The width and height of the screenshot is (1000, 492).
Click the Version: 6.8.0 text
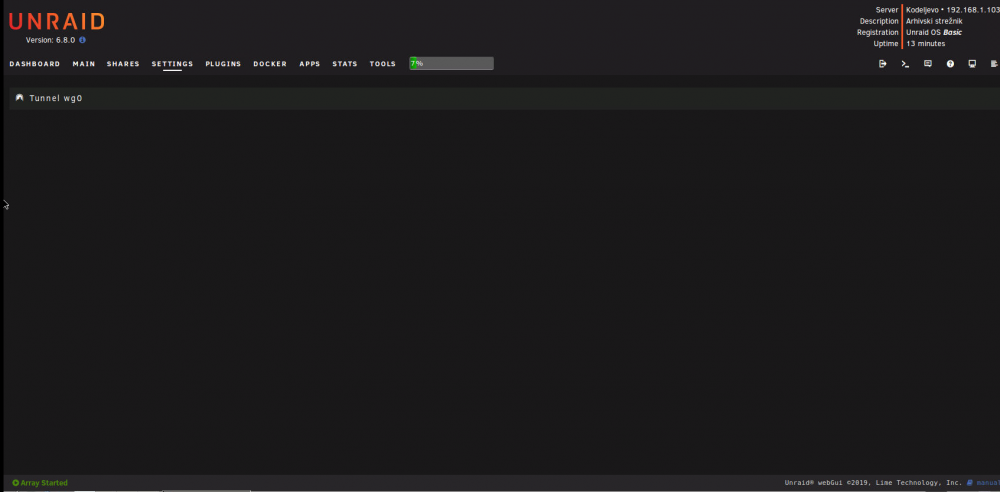pyautogui.click(x=50, y=40)
